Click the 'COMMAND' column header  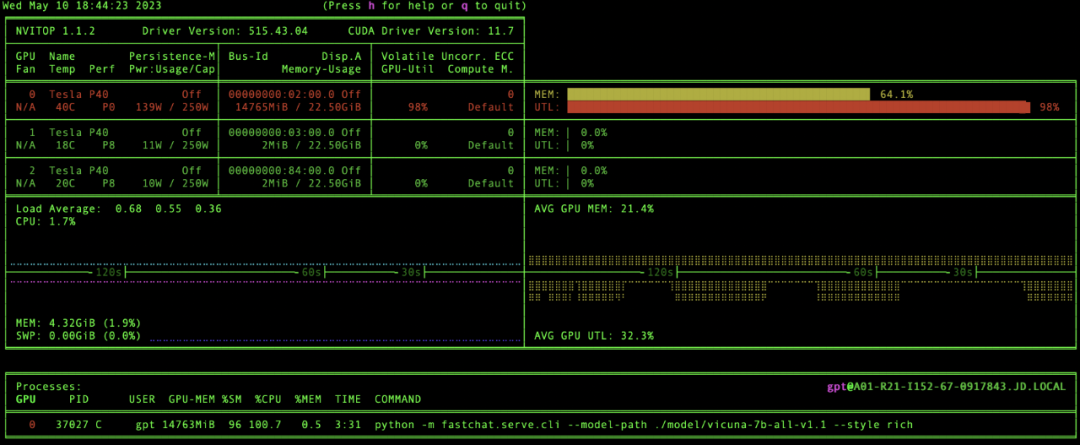point(397,400)
